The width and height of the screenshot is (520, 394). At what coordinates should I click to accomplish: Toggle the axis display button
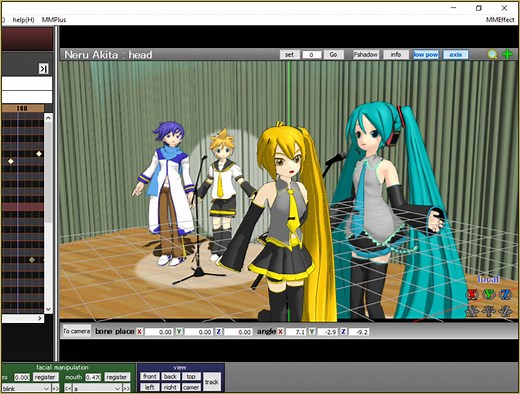(455, 54)
